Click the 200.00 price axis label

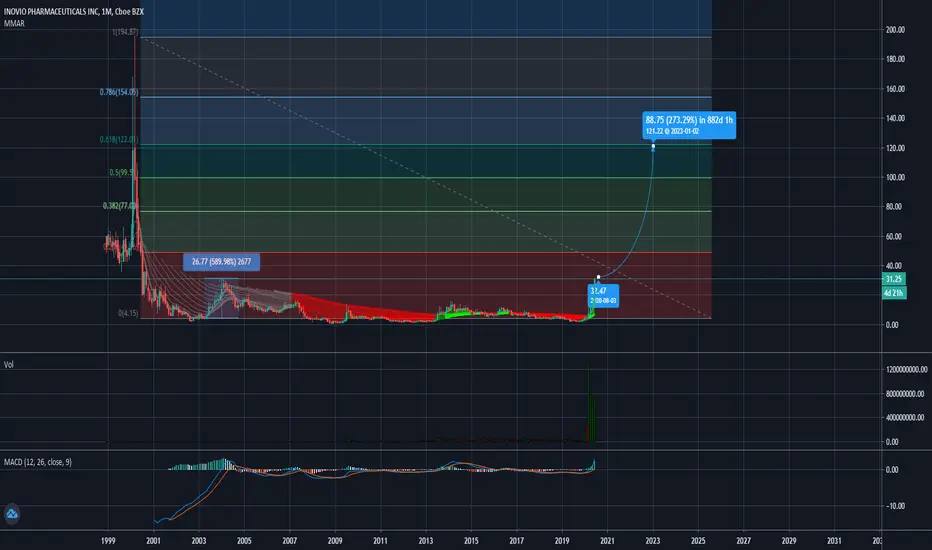click(x=895, y=30)
